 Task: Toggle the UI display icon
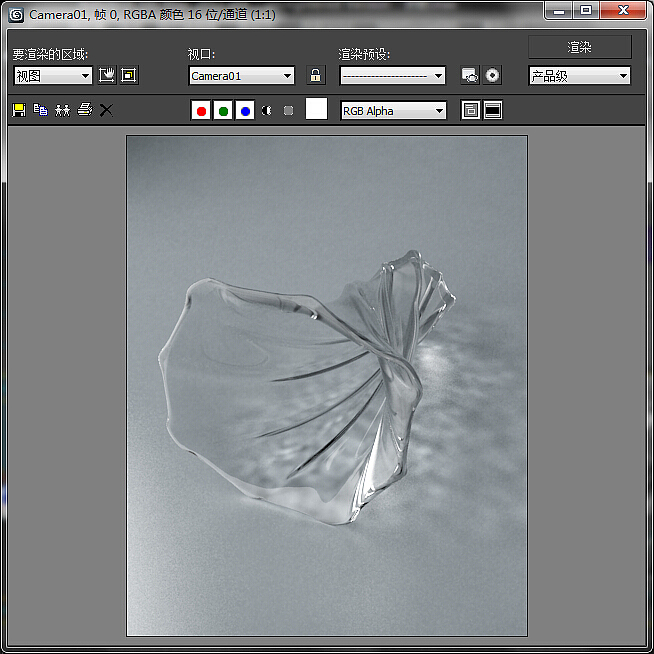click(493, 111)
